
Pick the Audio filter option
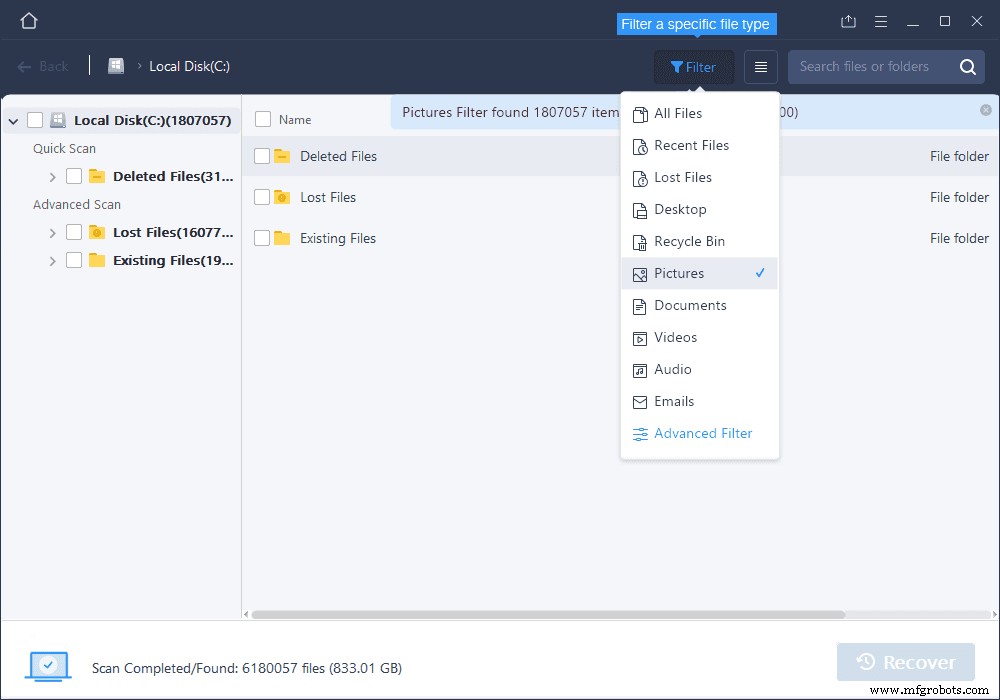coord(672,369)
